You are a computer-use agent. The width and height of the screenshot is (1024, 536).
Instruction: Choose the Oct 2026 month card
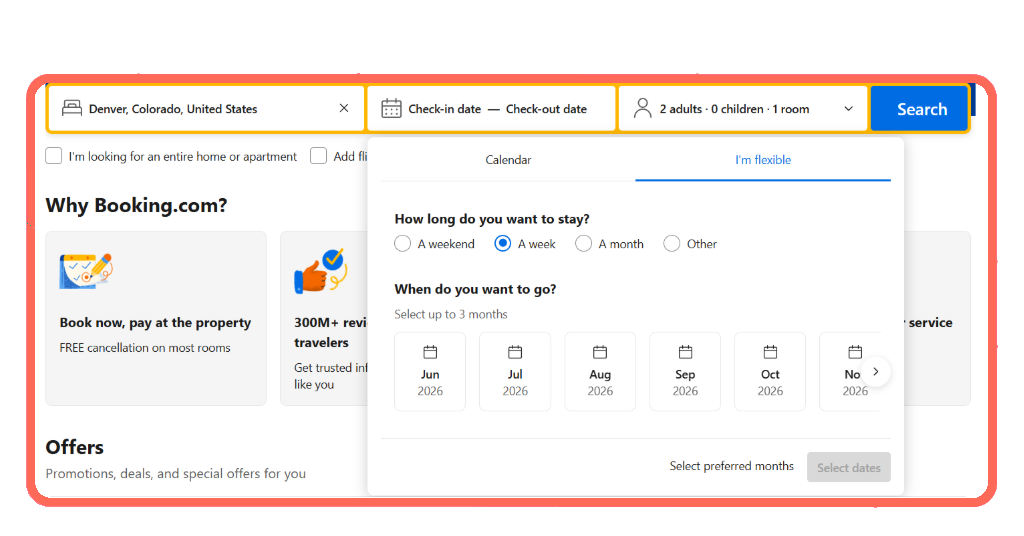pos(770,371)
